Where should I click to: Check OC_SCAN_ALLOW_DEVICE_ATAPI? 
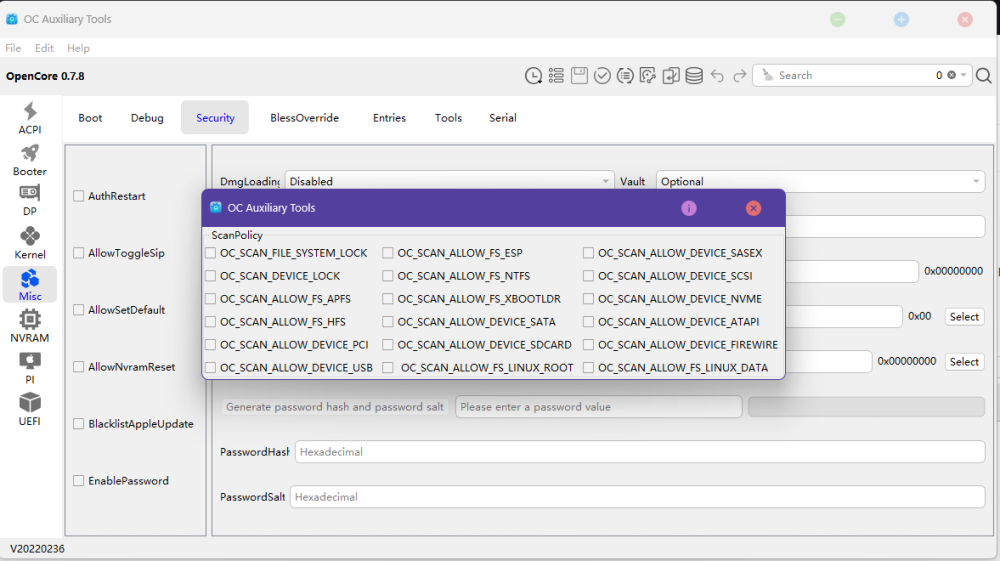click(589, 322)
